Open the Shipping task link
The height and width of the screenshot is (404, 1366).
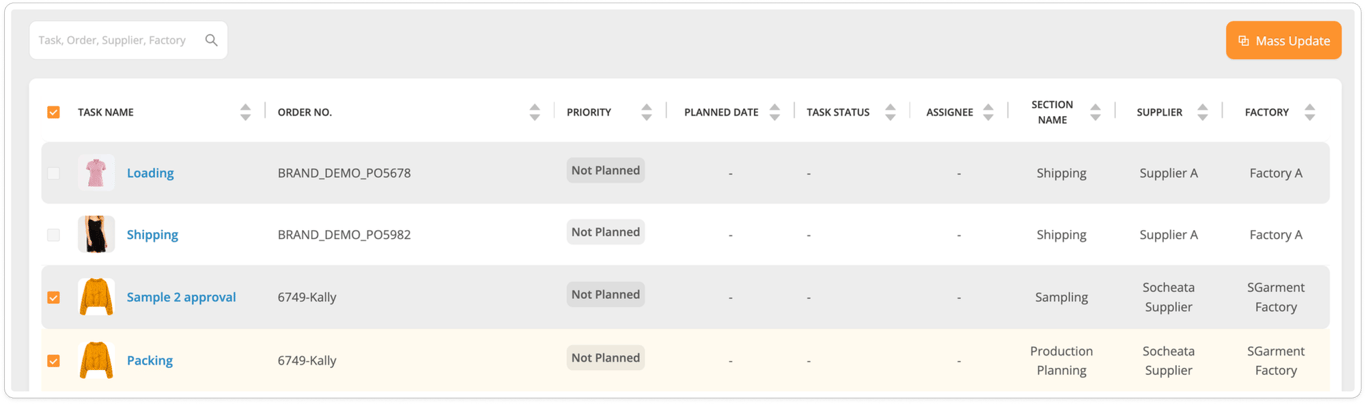coord(152,235)
